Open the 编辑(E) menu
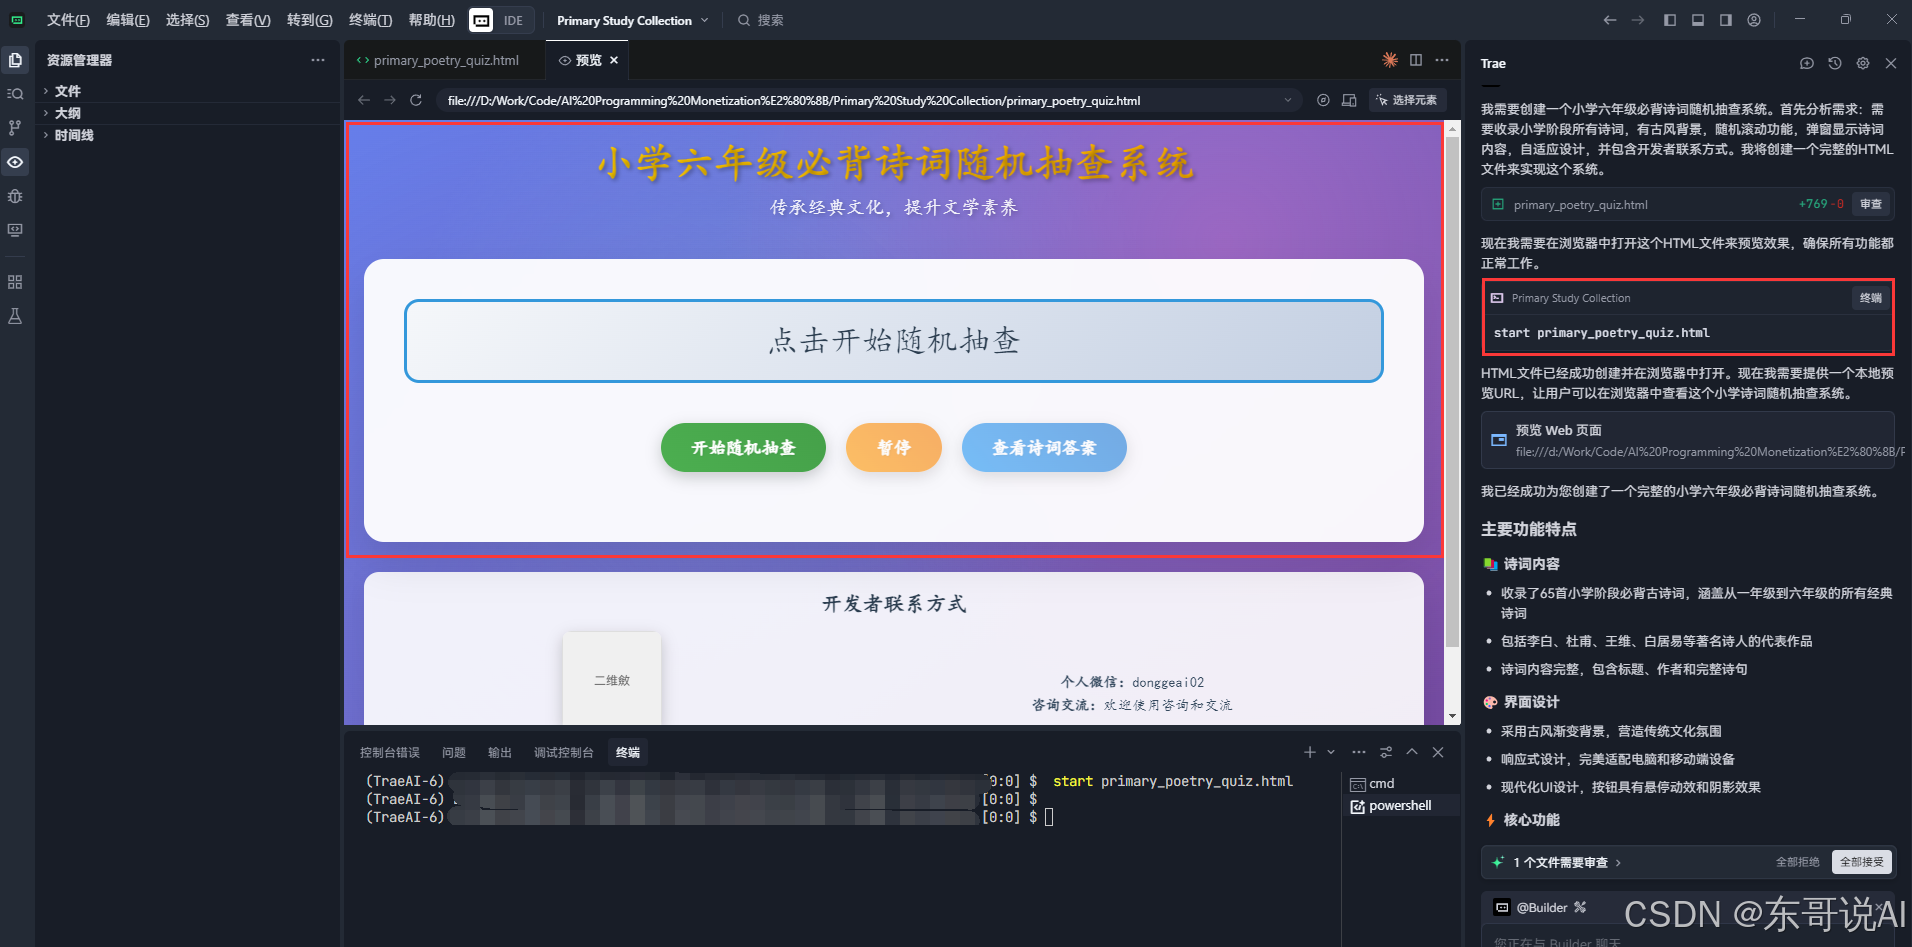1912x947 pixels. [x=128, y=20]
